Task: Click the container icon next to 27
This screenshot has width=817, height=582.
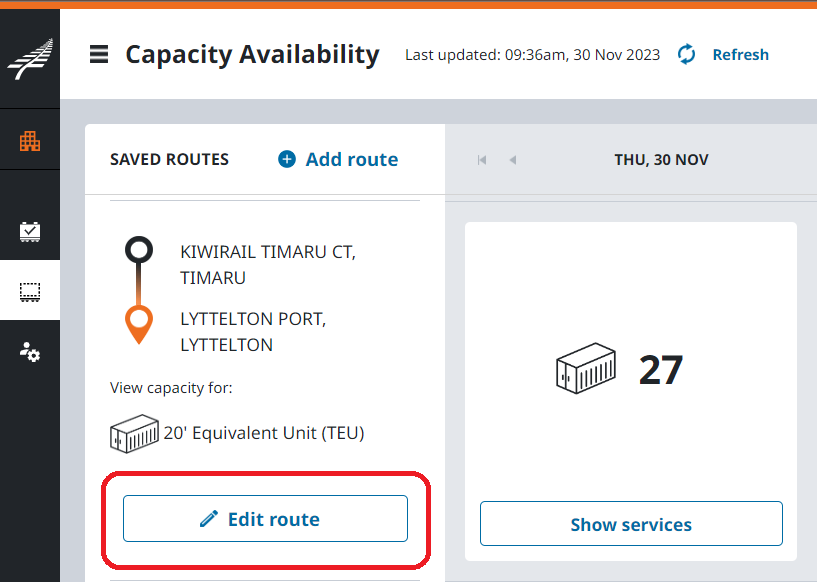Action: [x=585, y=370]
